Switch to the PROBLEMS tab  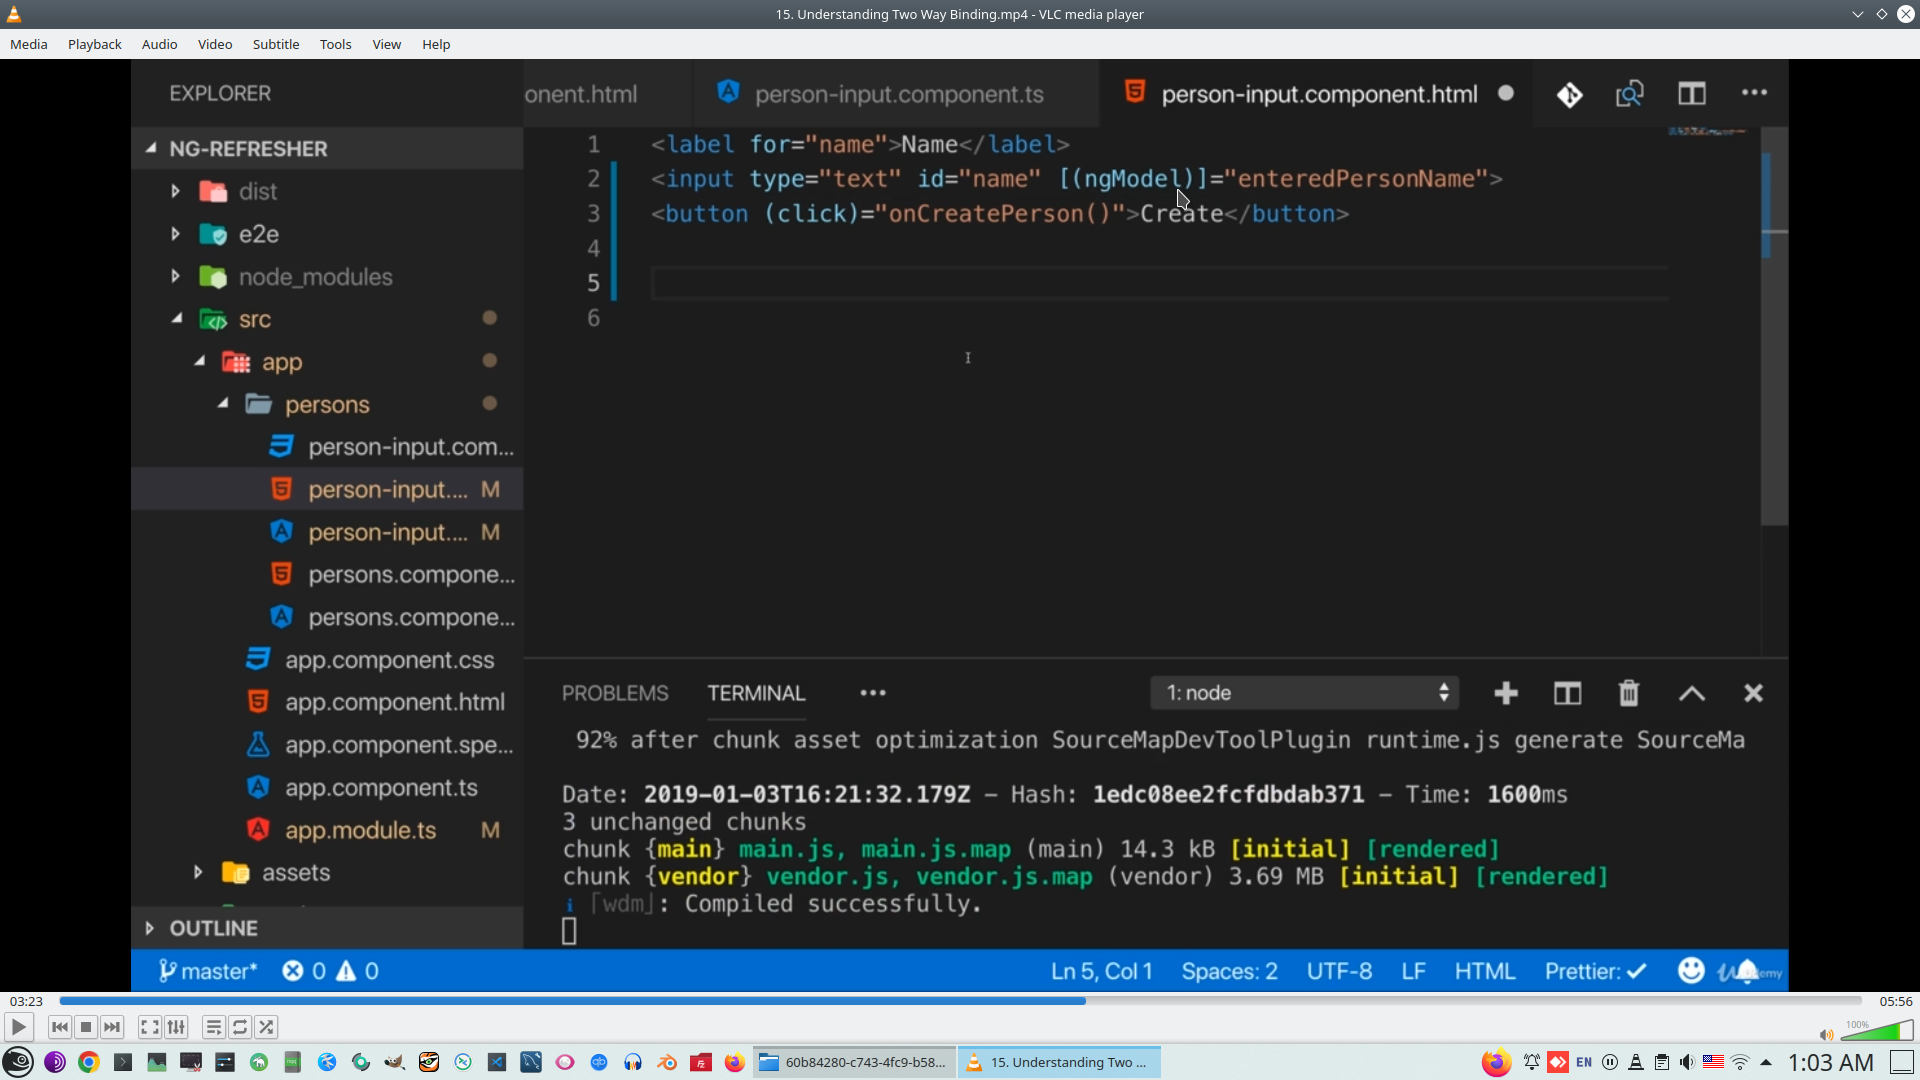click(x=614, y=692)
